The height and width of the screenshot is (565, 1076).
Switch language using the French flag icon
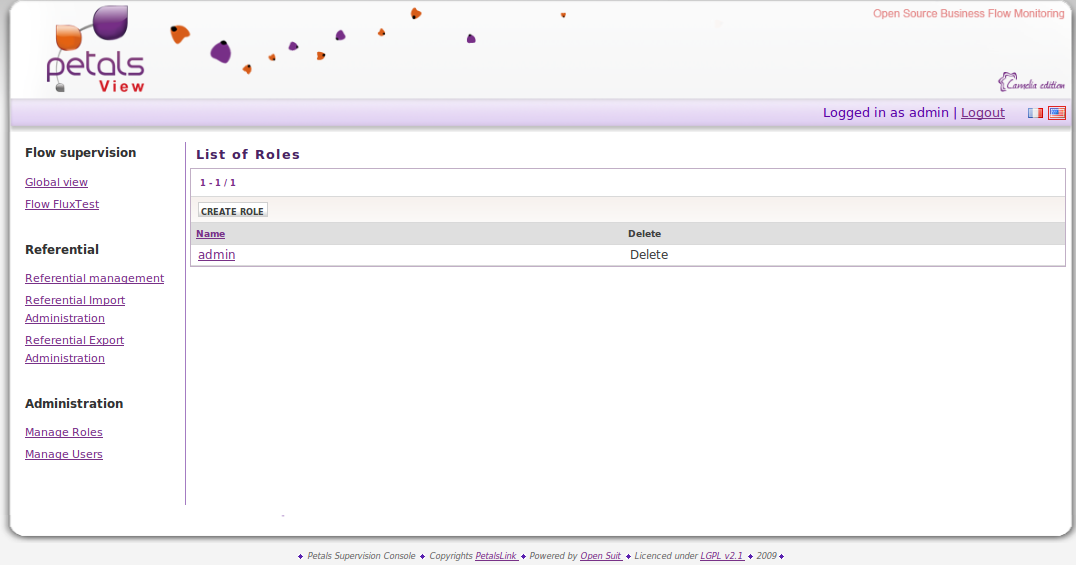click(x=1035, y=113)
